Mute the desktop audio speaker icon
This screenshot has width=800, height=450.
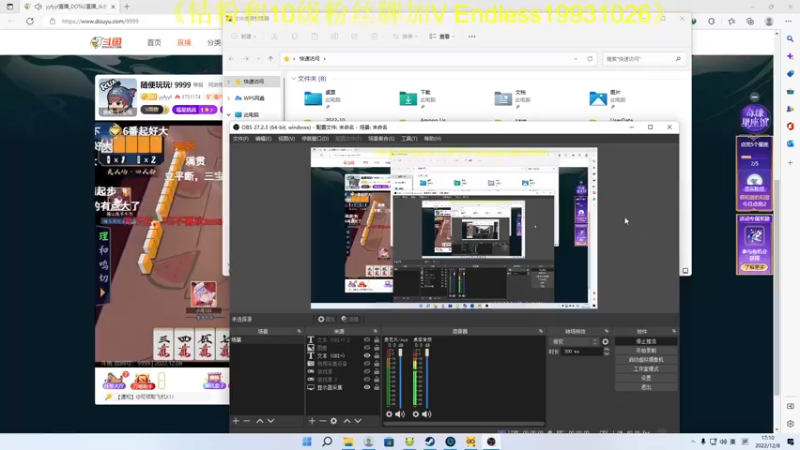pos(427,414)
